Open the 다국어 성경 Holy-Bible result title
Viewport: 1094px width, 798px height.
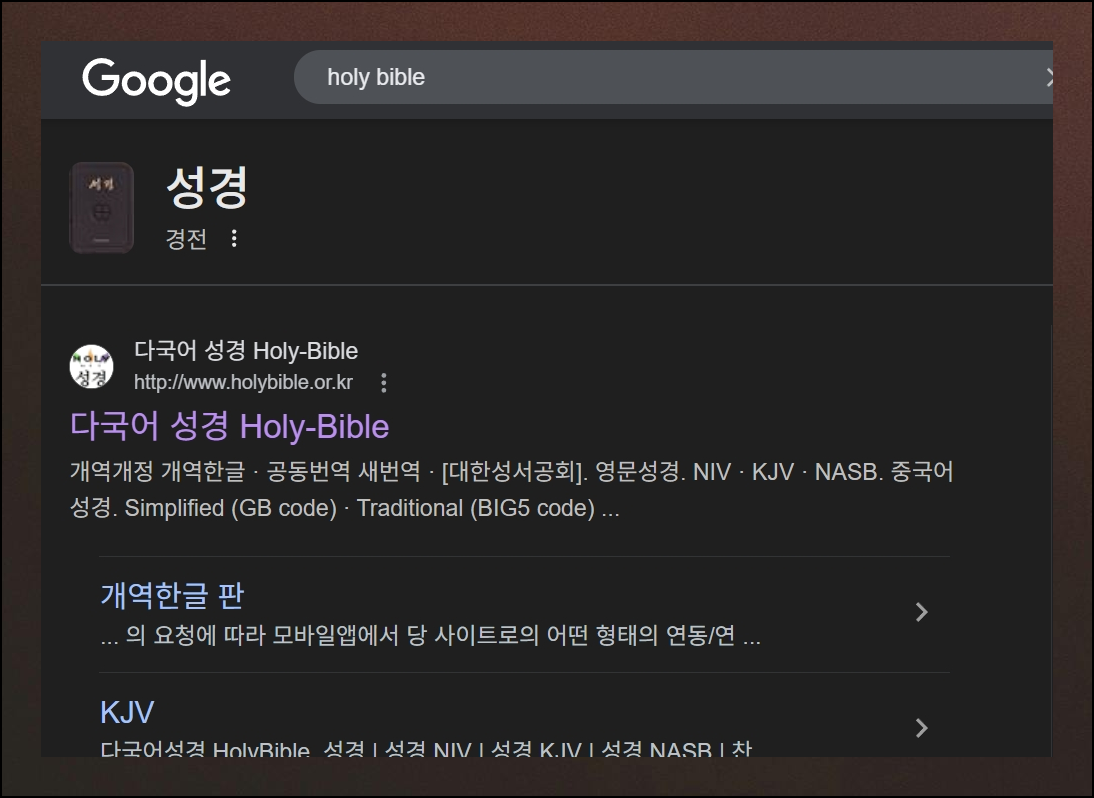(x=230, y=426)
